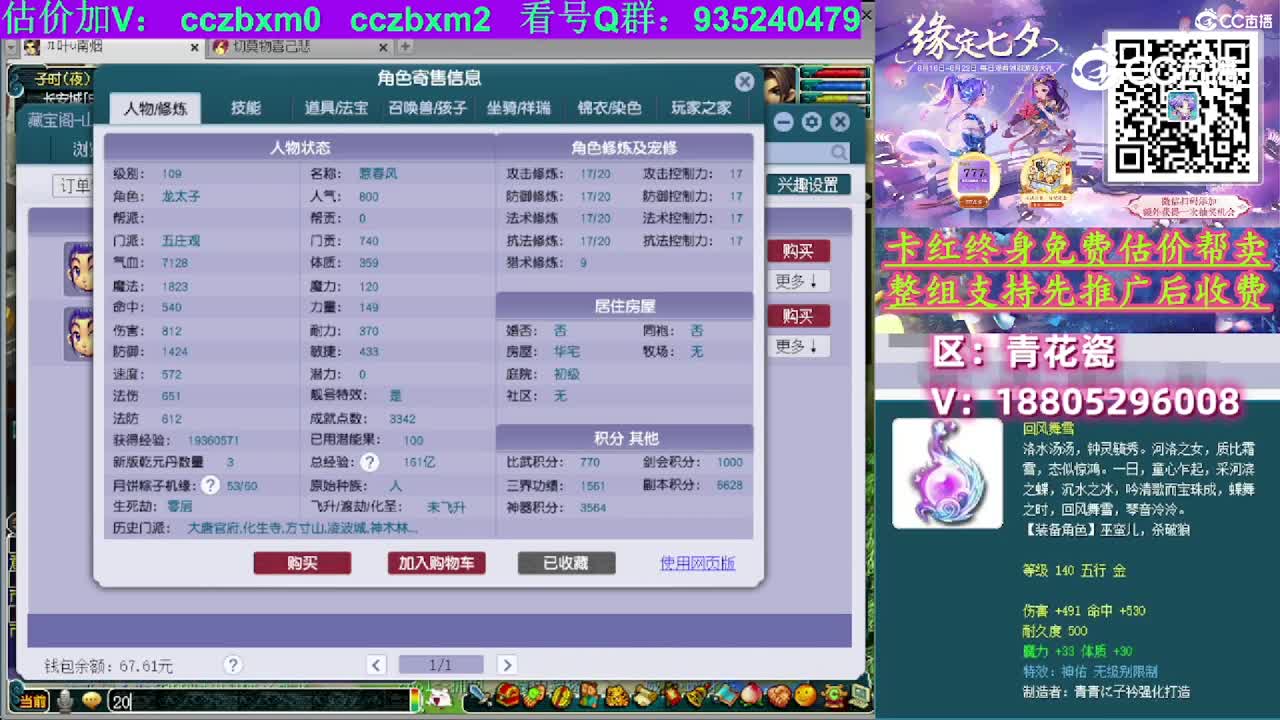
Task: Click the 回风舞雪 item image
Action: (947, 473)
